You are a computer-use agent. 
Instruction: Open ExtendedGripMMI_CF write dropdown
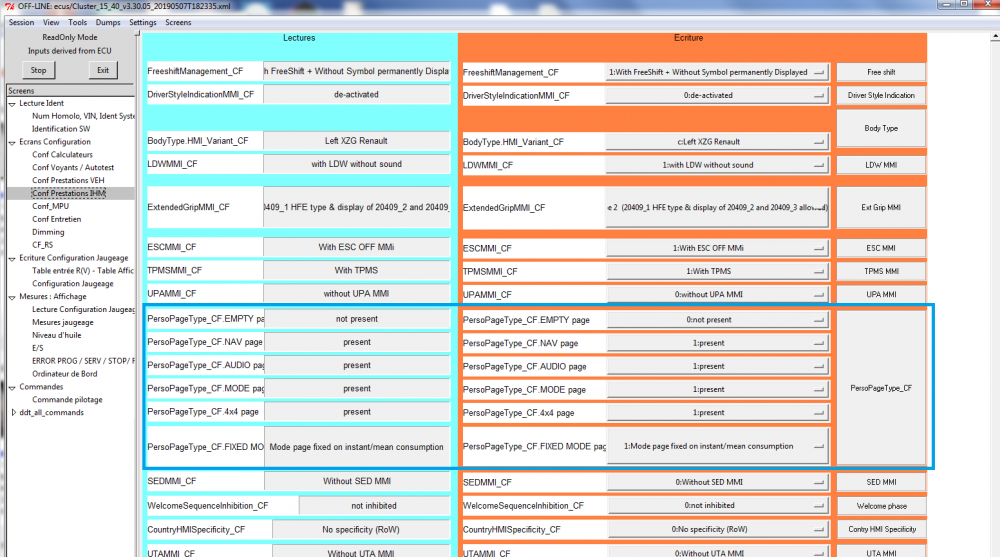point(717,208)
